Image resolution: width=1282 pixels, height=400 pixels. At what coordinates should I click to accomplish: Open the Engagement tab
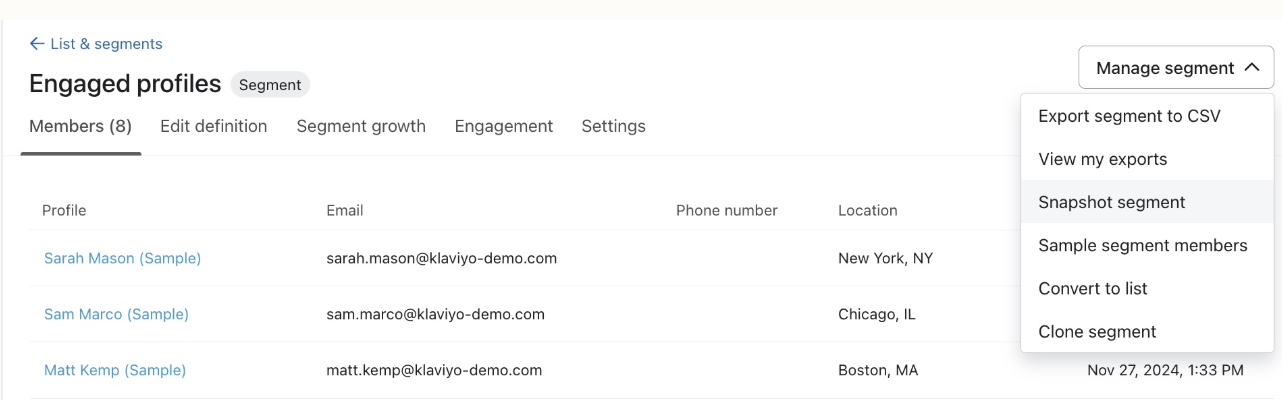[x=503, y=126]
